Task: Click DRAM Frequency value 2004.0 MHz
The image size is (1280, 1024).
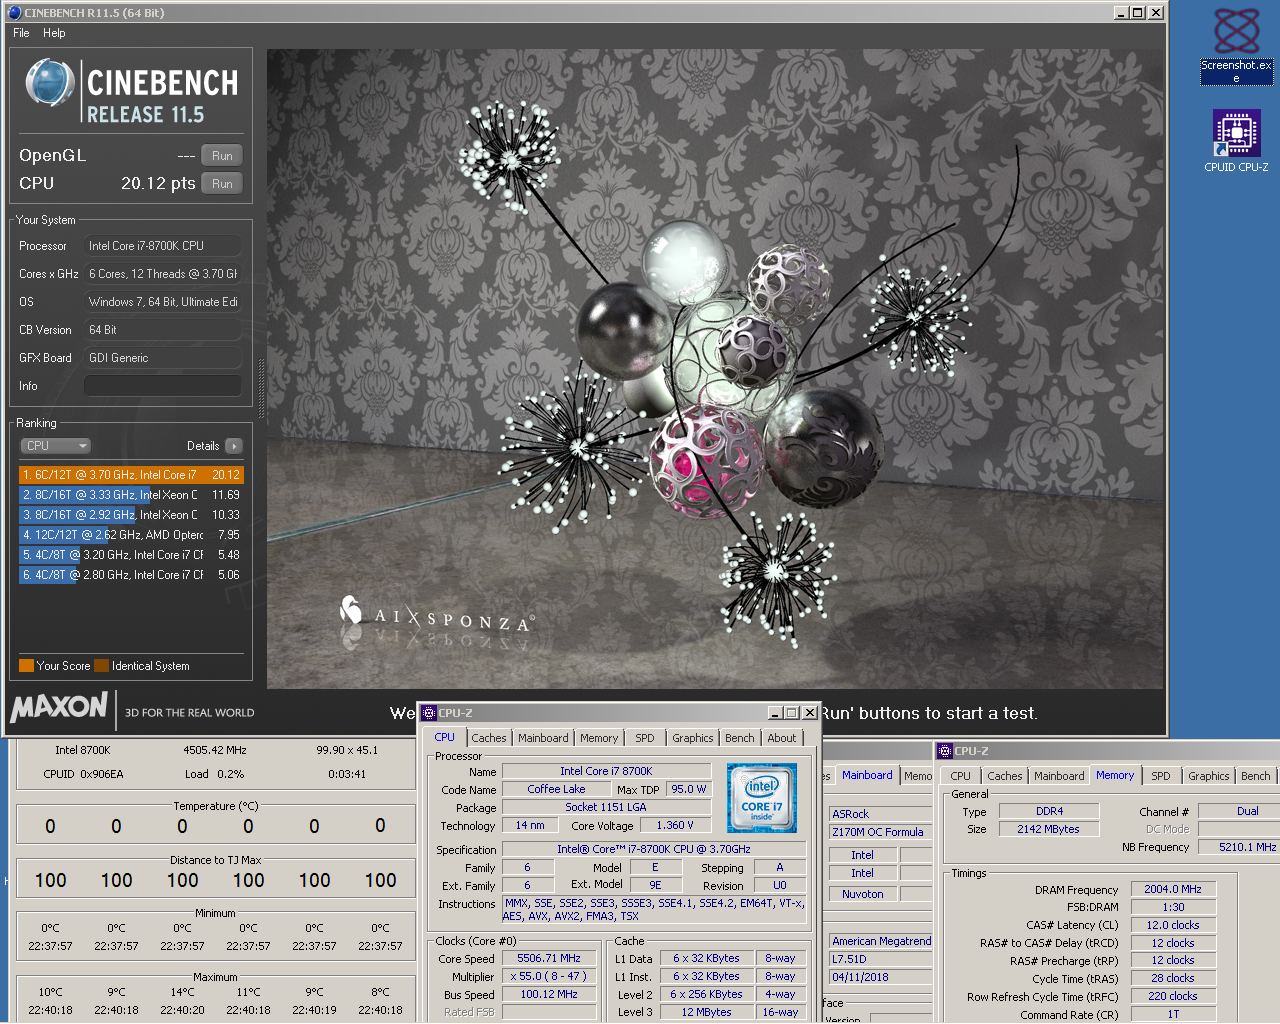Action: pos(1173,889)
